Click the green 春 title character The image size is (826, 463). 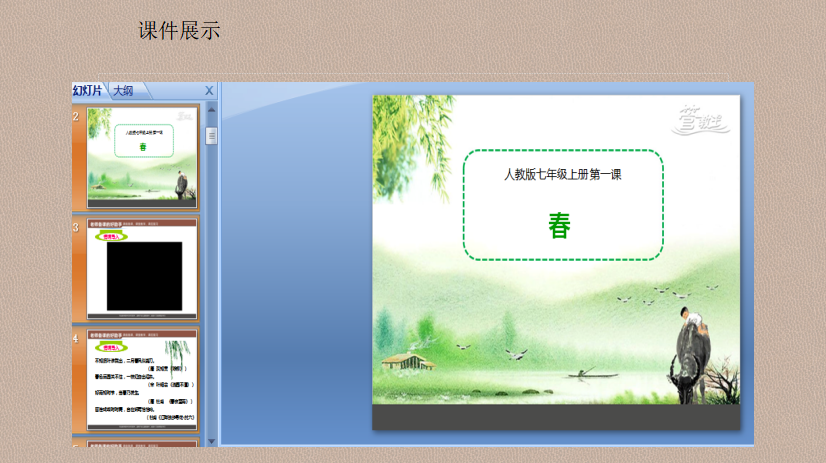(x=559, y=226)
